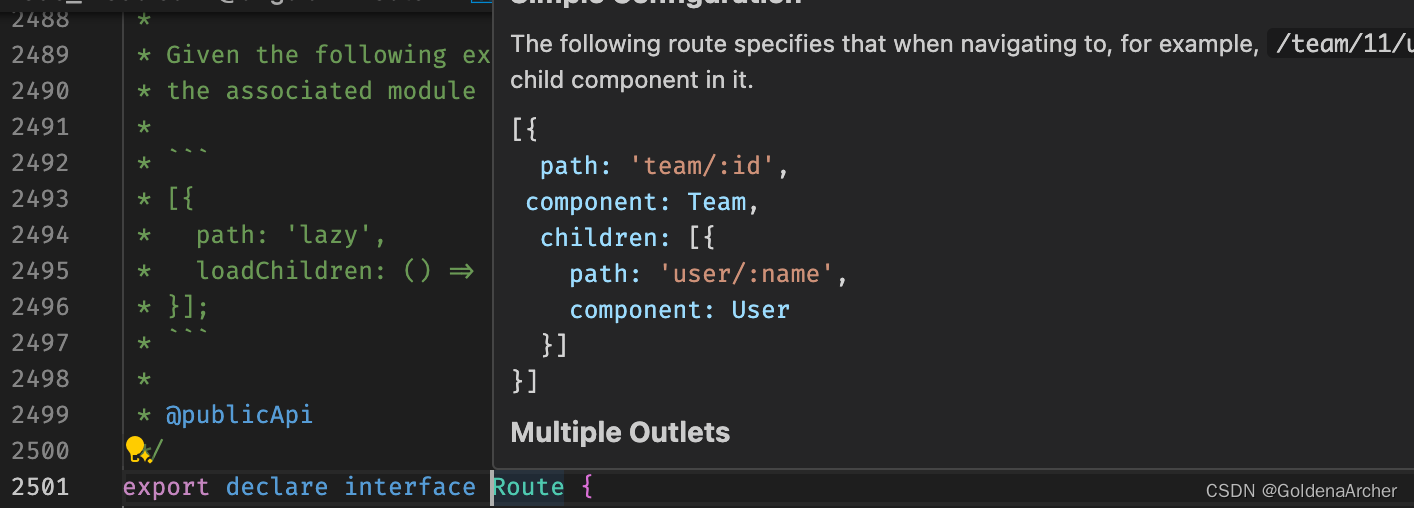Click the 'Multiple Outlets' heading in hover
Image resolution: width=1414 pixels, height=508 pixels.
(620, 433)
